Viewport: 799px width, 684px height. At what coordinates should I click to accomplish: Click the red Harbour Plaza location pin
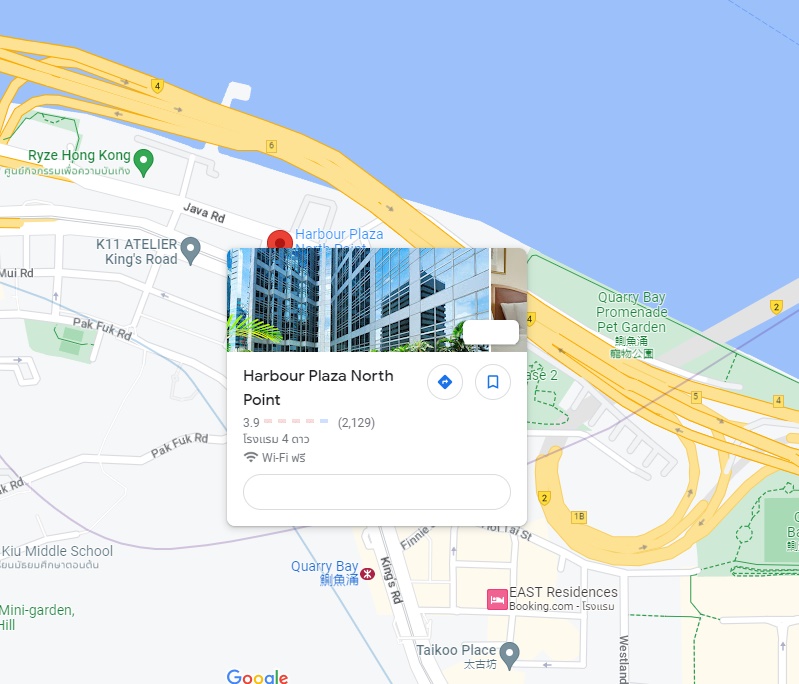[x=280, y=240]
